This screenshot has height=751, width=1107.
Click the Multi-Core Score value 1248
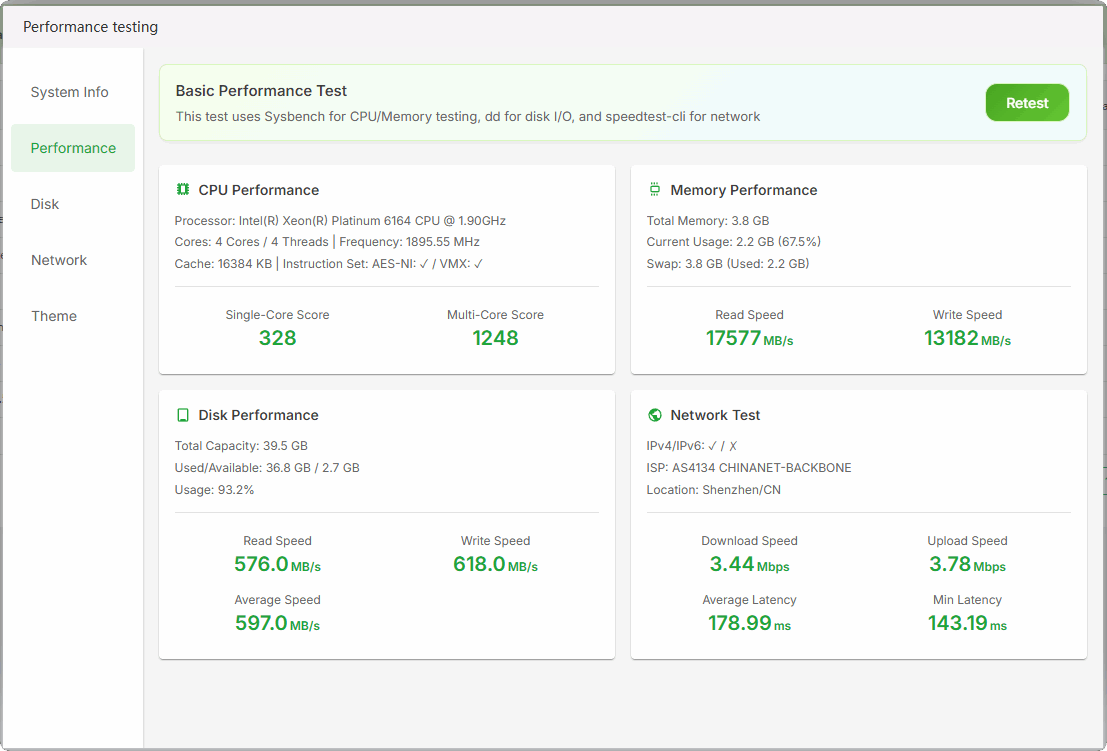[x=495, y=338]
